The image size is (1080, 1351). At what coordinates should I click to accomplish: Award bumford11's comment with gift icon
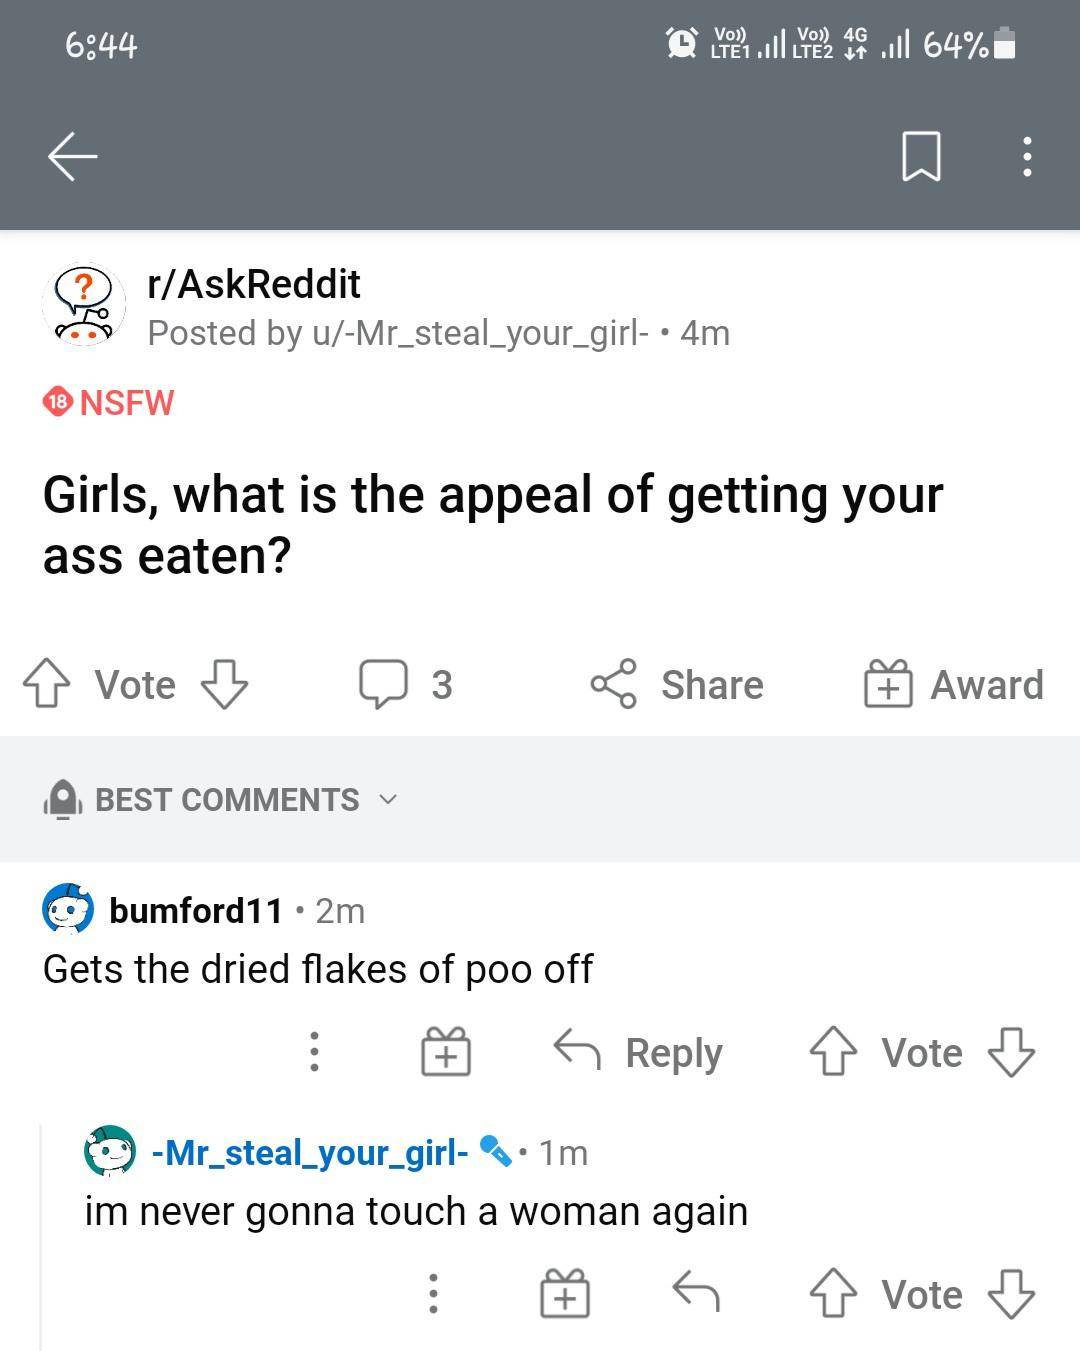[x=445, y=1052]
